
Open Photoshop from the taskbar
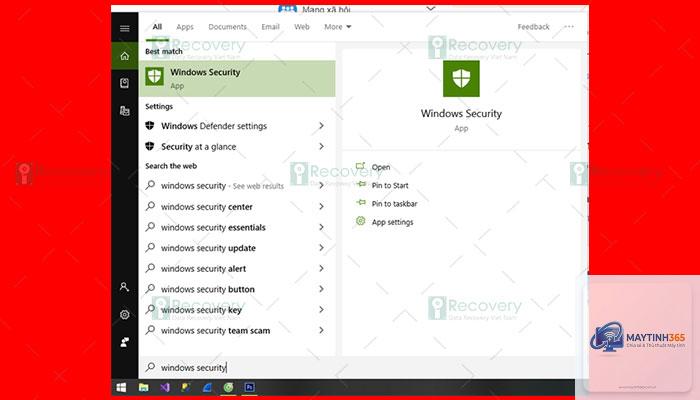point(250,387)
